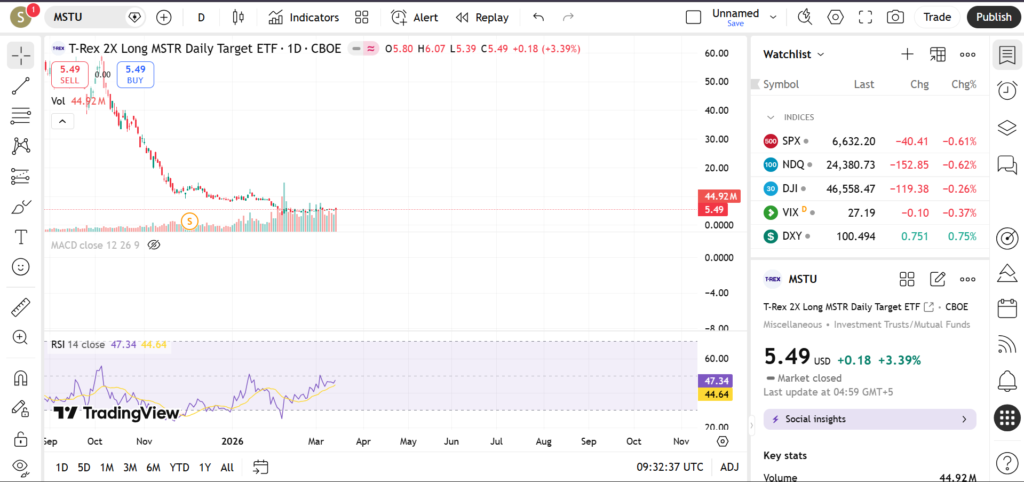
Task: Open the Indicators panel
Action: [304, 17]
